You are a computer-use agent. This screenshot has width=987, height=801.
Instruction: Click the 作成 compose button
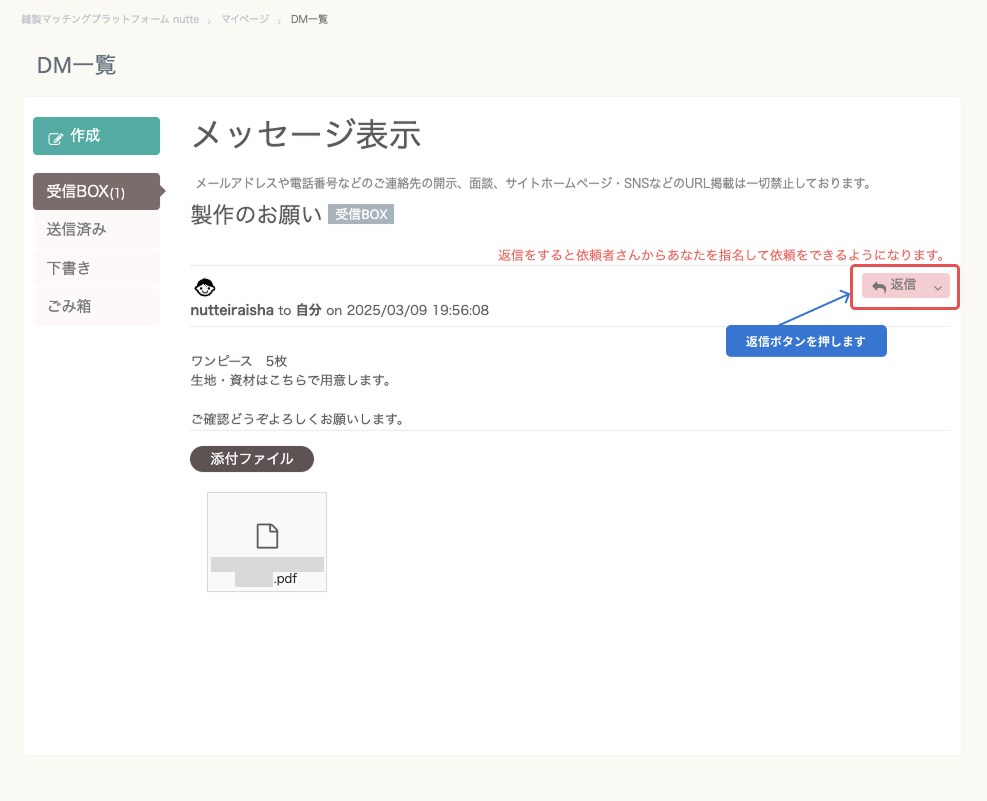[96, 136]
